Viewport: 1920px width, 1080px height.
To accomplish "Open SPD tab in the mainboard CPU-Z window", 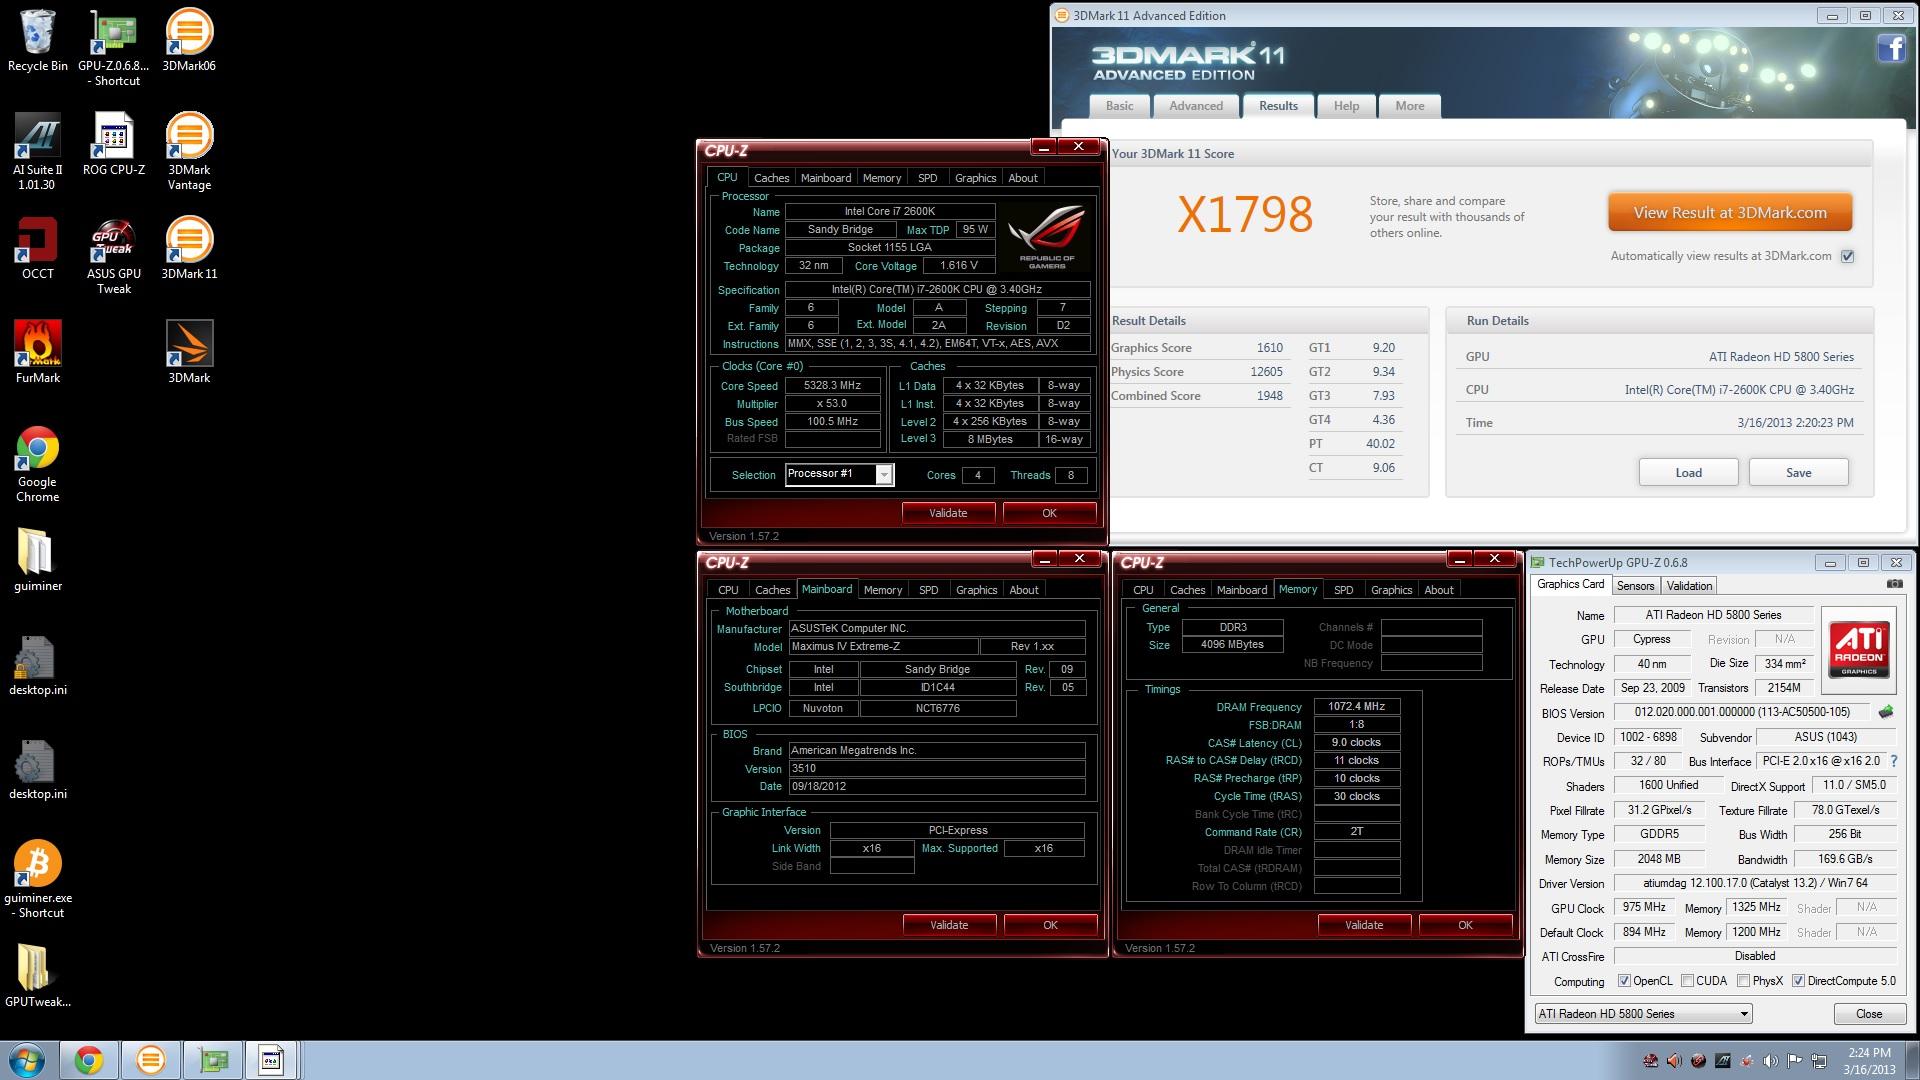I will (x=928, y=590).
